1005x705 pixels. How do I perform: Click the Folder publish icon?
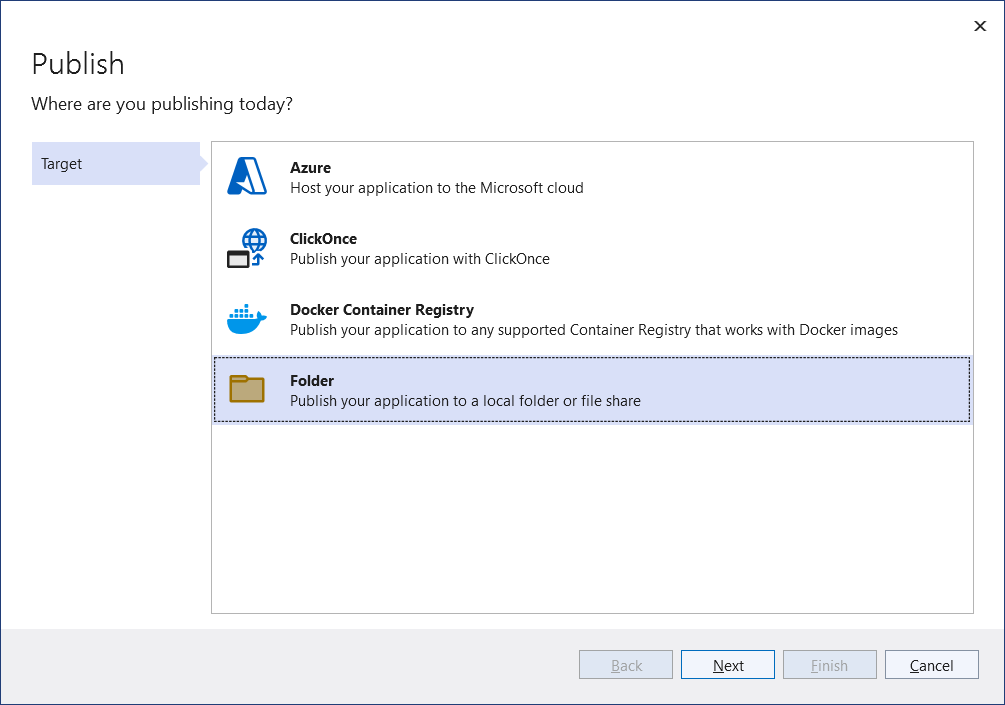(246, 389)
